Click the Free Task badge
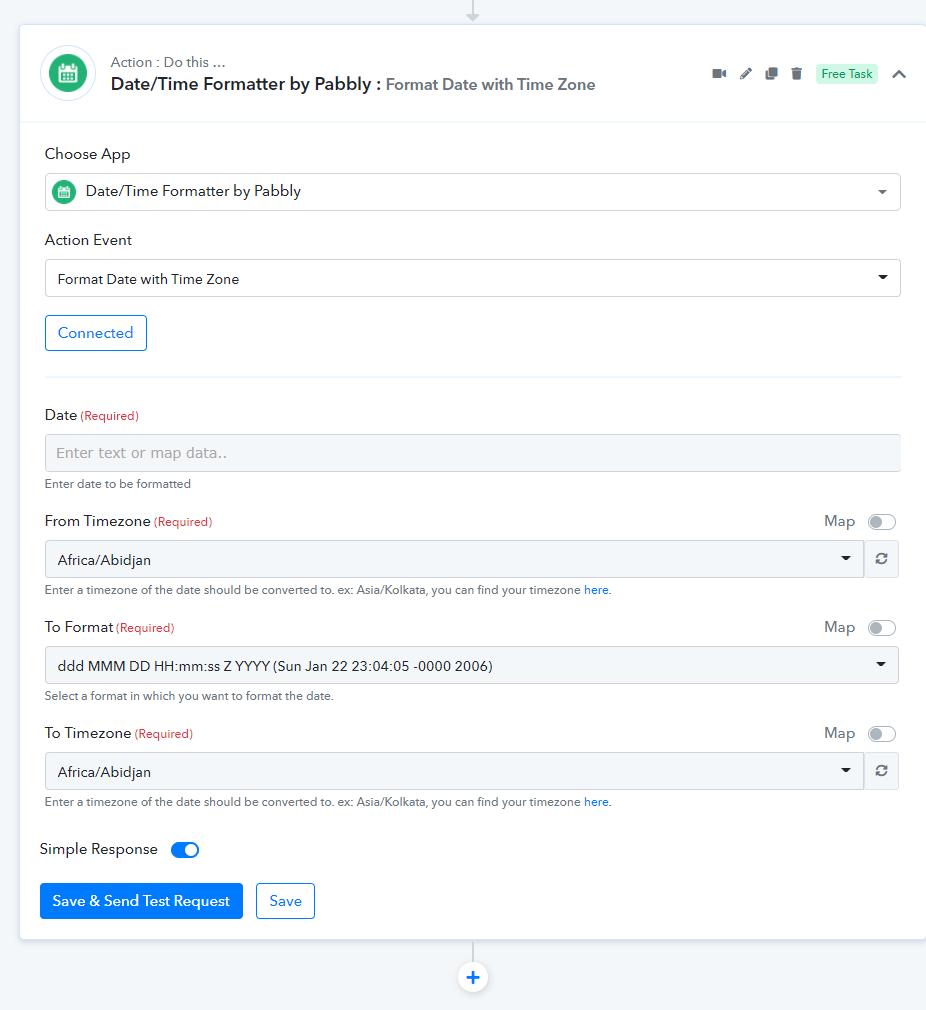The image size is (926, 1010). point(846,74)
